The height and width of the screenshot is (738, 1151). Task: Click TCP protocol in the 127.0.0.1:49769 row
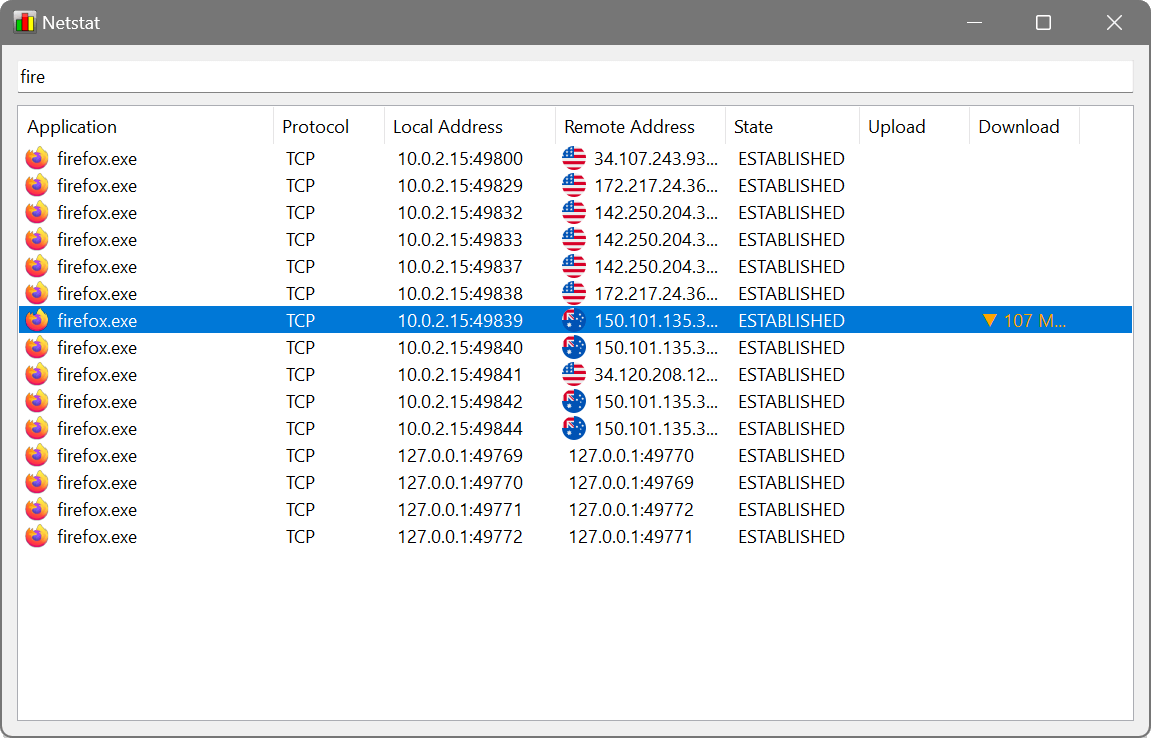(300, 455)
